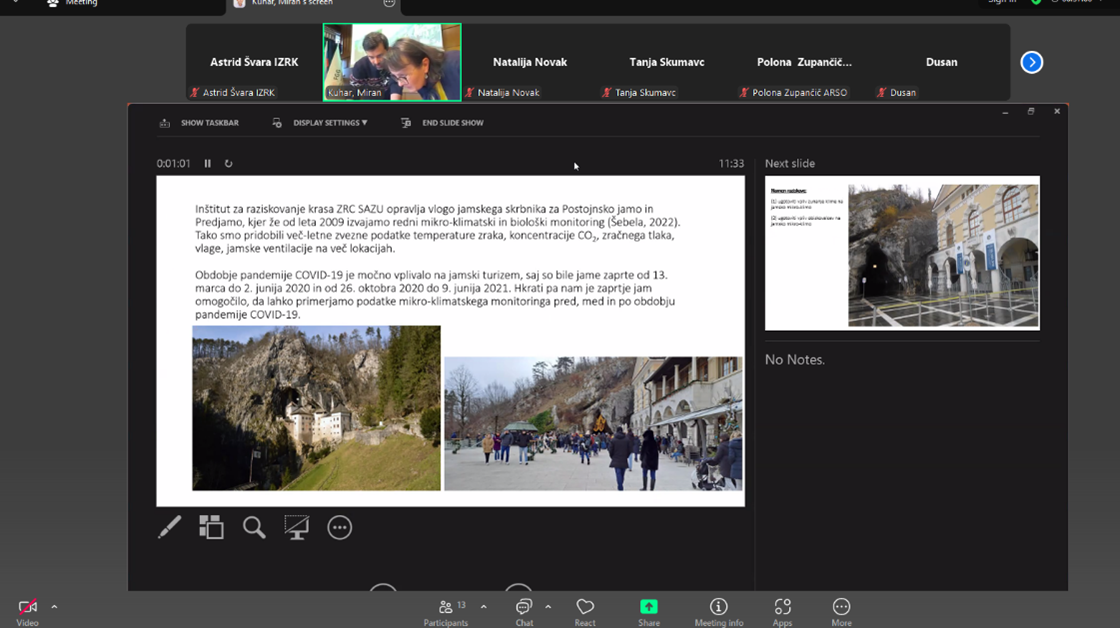Select the Next slide preview thumbnail
1120x628 pixels.
902,254
